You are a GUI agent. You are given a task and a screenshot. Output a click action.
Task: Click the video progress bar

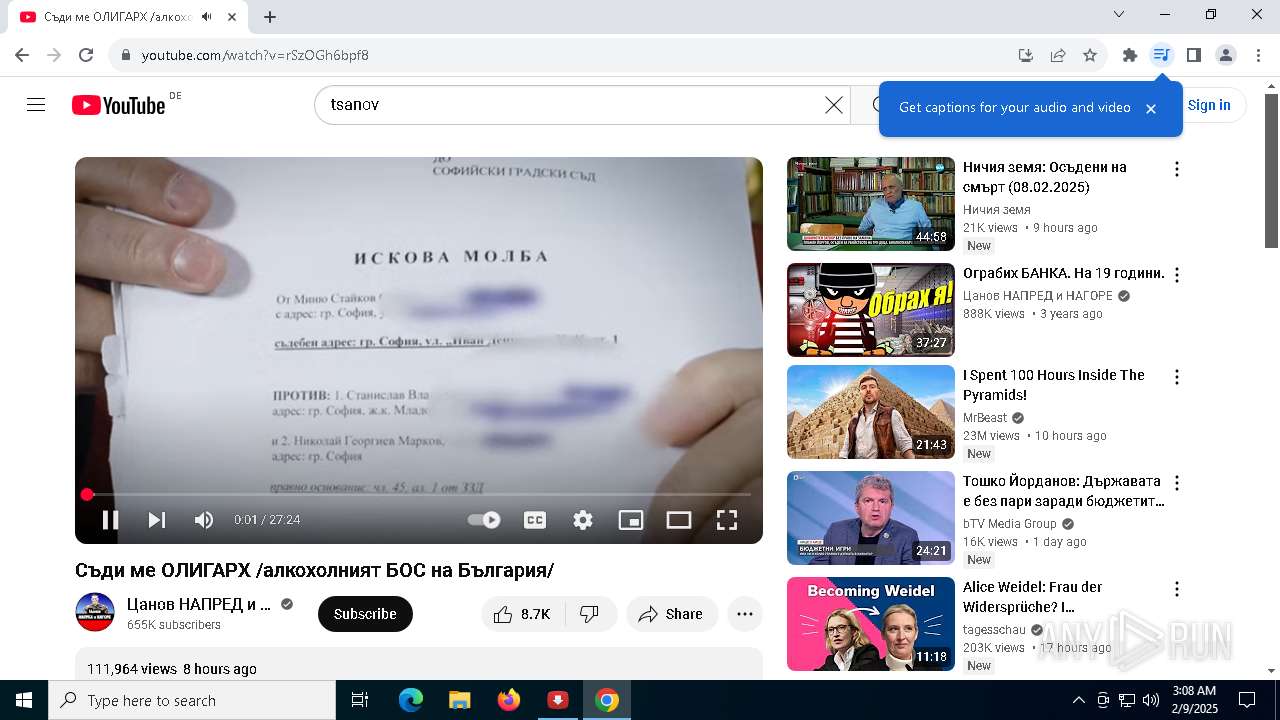pos(419,494)
